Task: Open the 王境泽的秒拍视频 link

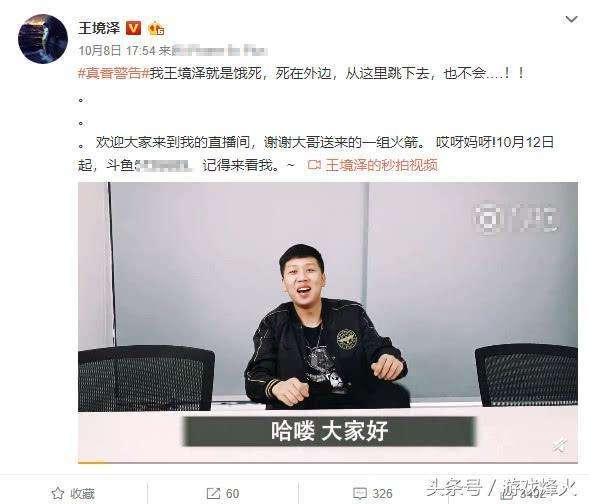Action: (x=381, y=165)
